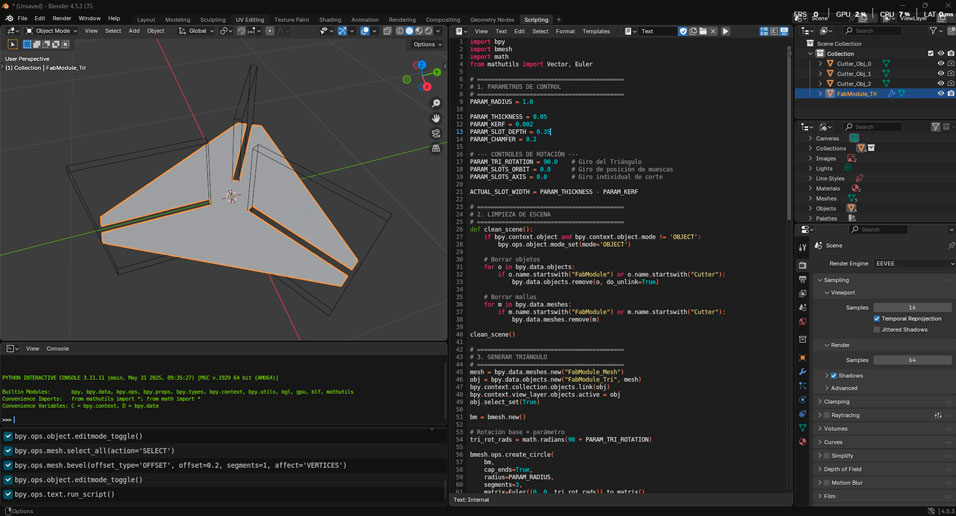956x516 pixels.
Task: Select FabModule_Tri in the outliner
Action: [857, 93]
